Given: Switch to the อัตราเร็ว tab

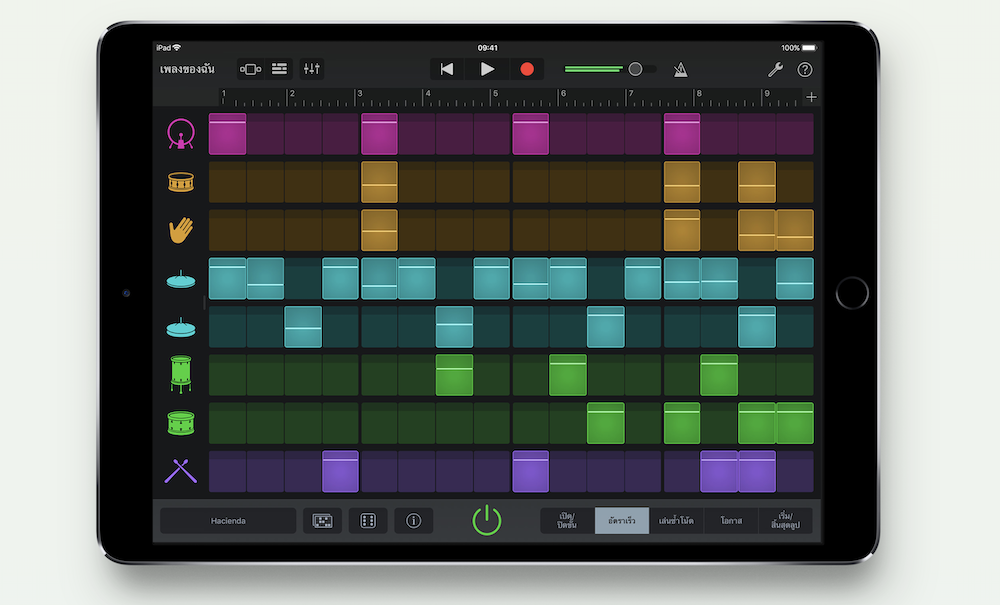Looking at the screenshot, I should 621,521.
